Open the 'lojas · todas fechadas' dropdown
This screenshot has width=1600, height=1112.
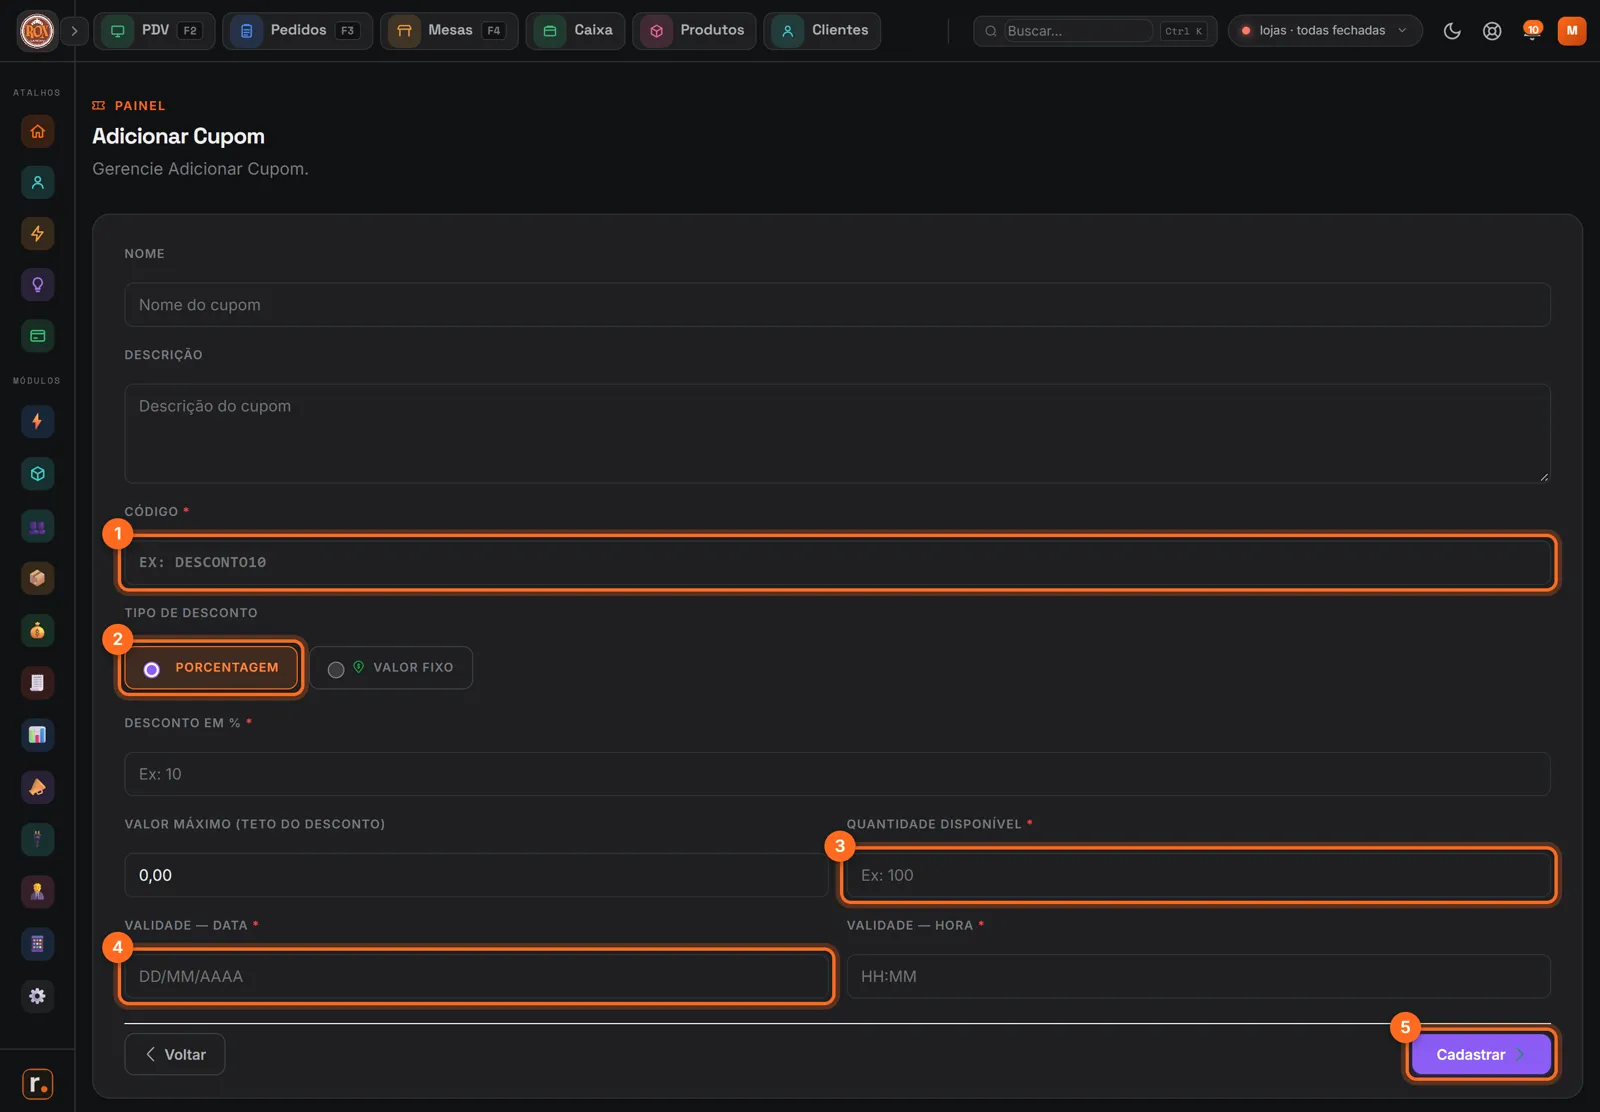1324,31
